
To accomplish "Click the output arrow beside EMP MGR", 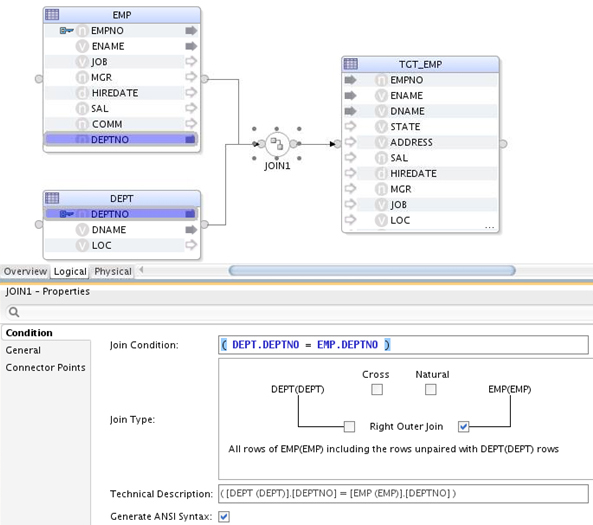I will pyautogui.click(x=191, y=77).
